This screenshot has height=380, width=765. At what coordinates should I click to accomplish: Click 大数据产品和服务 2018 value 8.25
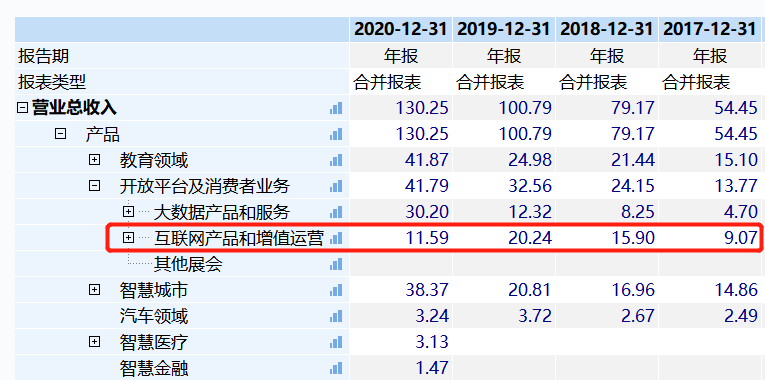pyautogui.click(x=638, y=212)
